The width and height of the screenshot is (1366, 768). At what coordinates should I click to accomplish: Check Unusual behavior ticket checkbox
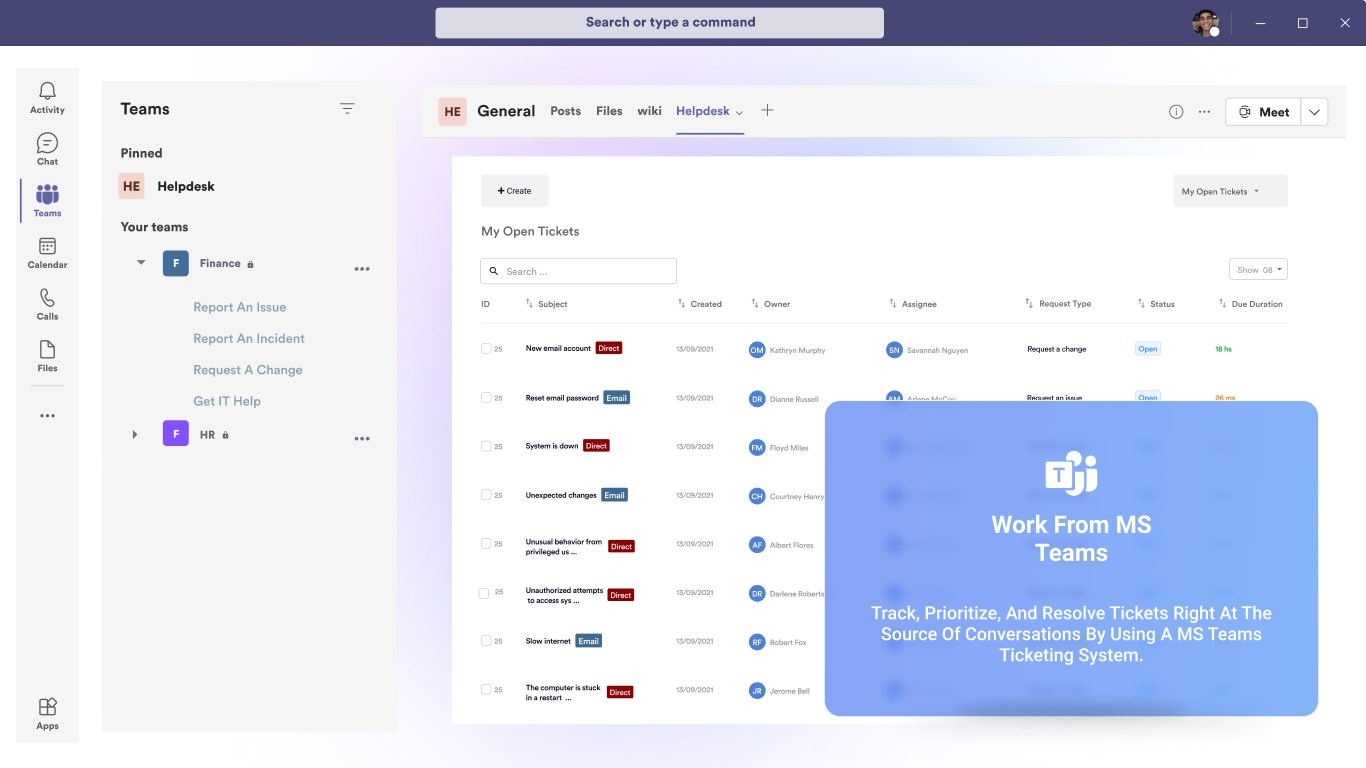click(486, 544)
